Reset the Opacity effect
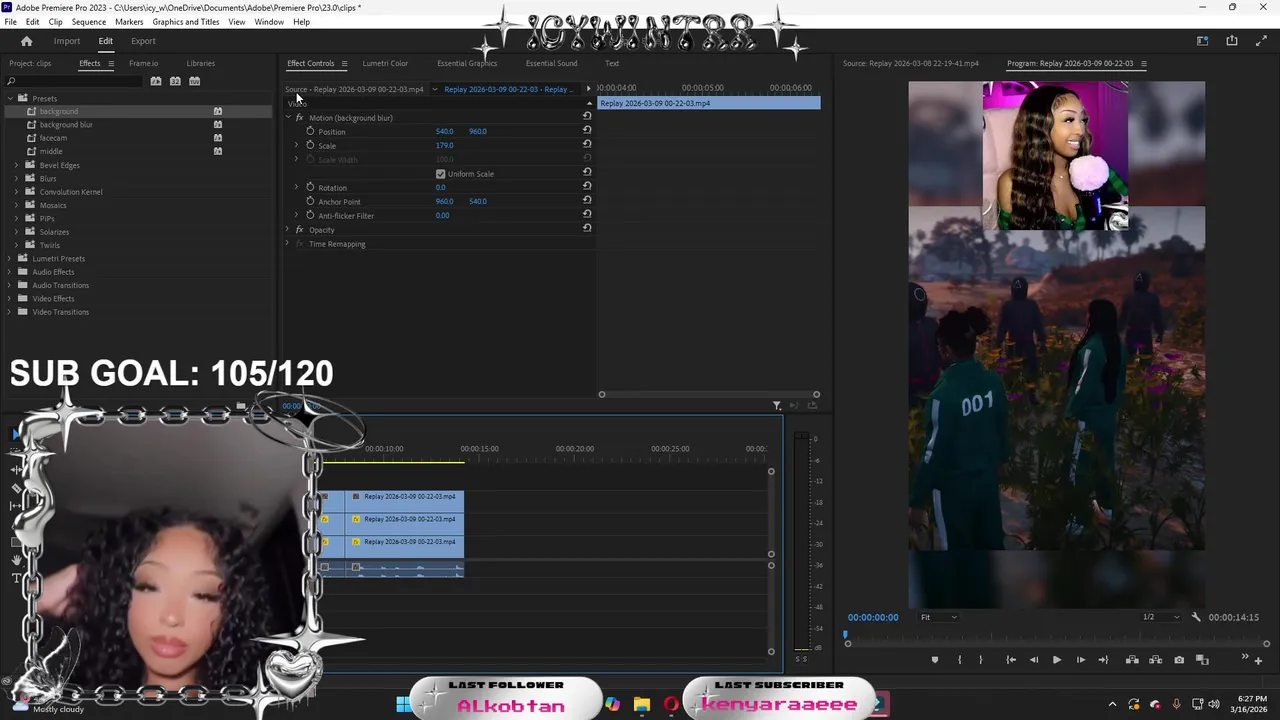This screenshot has height=720, width=1280. pyautogui.click(x=587, y=229)
